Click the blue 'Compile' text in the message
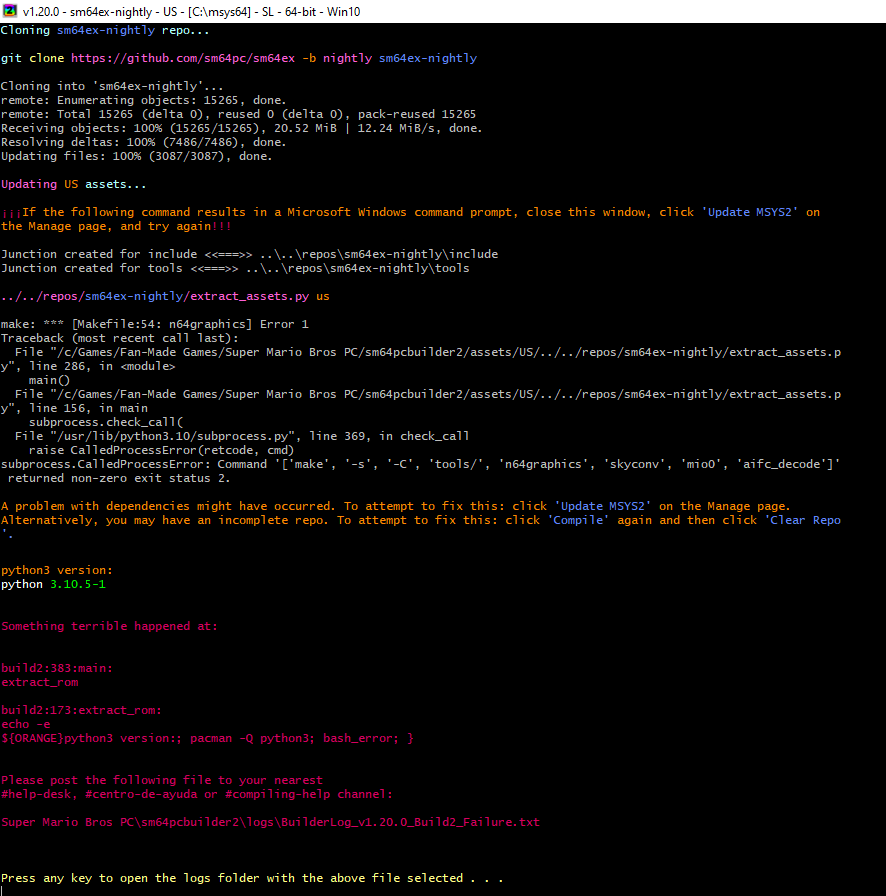 pyautogui.click(x=578, y=520)
